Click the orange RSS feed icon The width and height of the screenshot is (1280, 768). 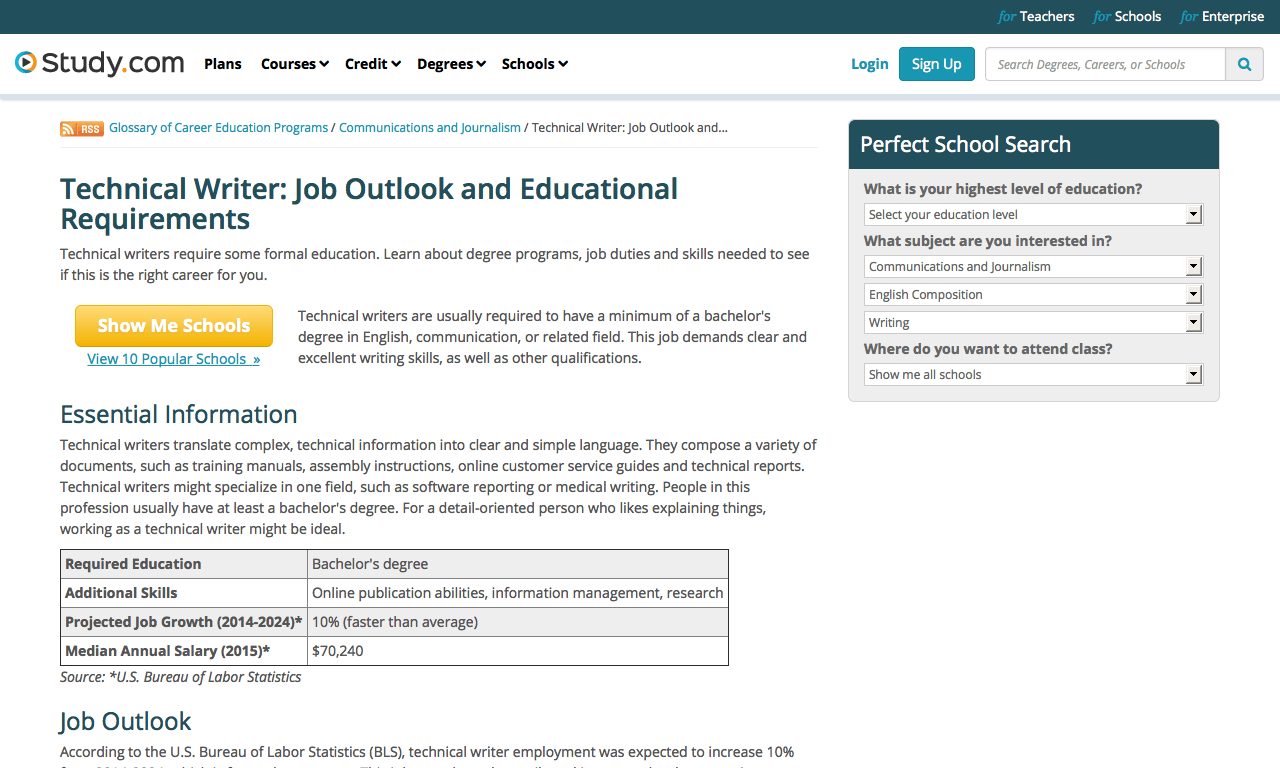click(81, 128)
